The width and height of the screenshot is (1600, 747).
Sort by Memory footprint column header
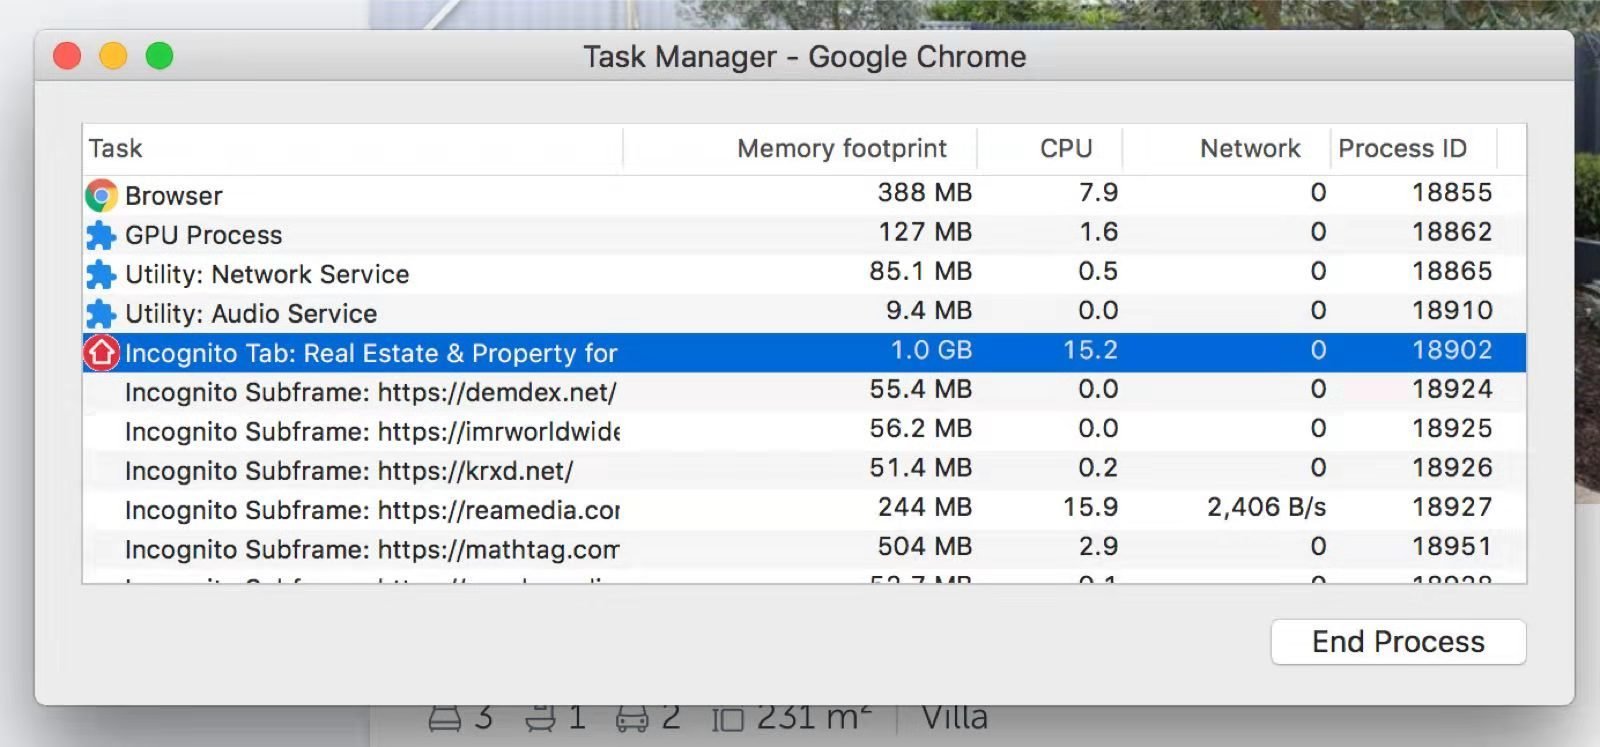(x=800, y=148)
